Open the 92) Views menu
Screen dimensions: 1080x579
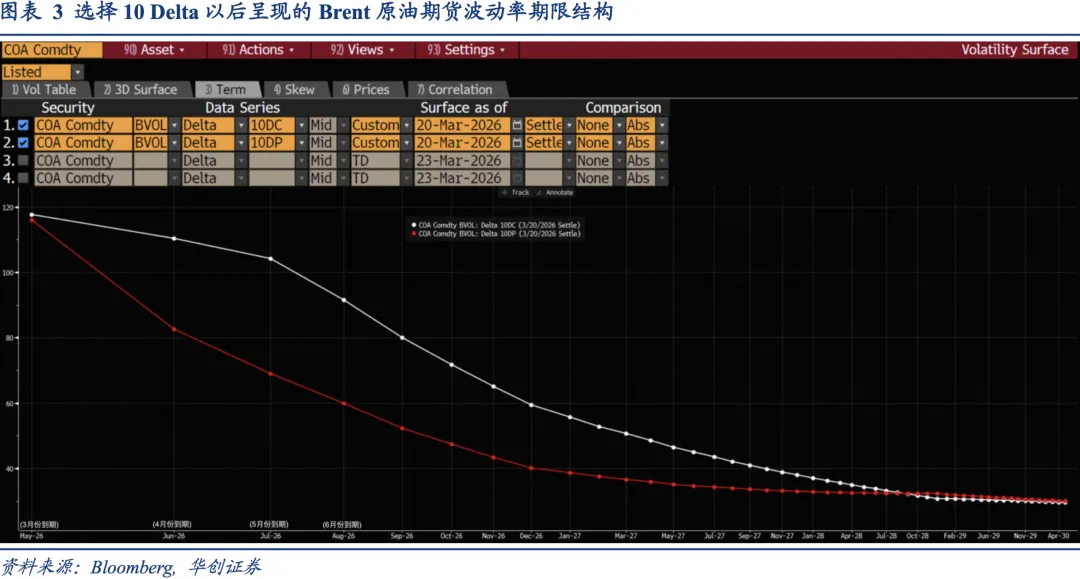click(x=362, y=50)
